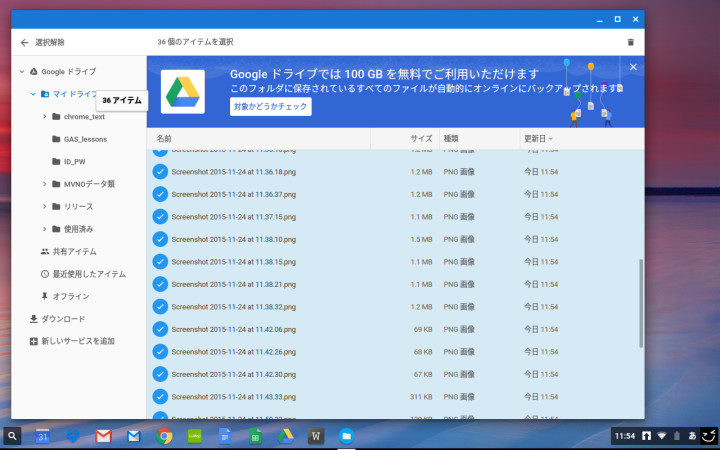Open Google Sheets from the shelf
Screen dimensions: 720x450
coord(255,436)
